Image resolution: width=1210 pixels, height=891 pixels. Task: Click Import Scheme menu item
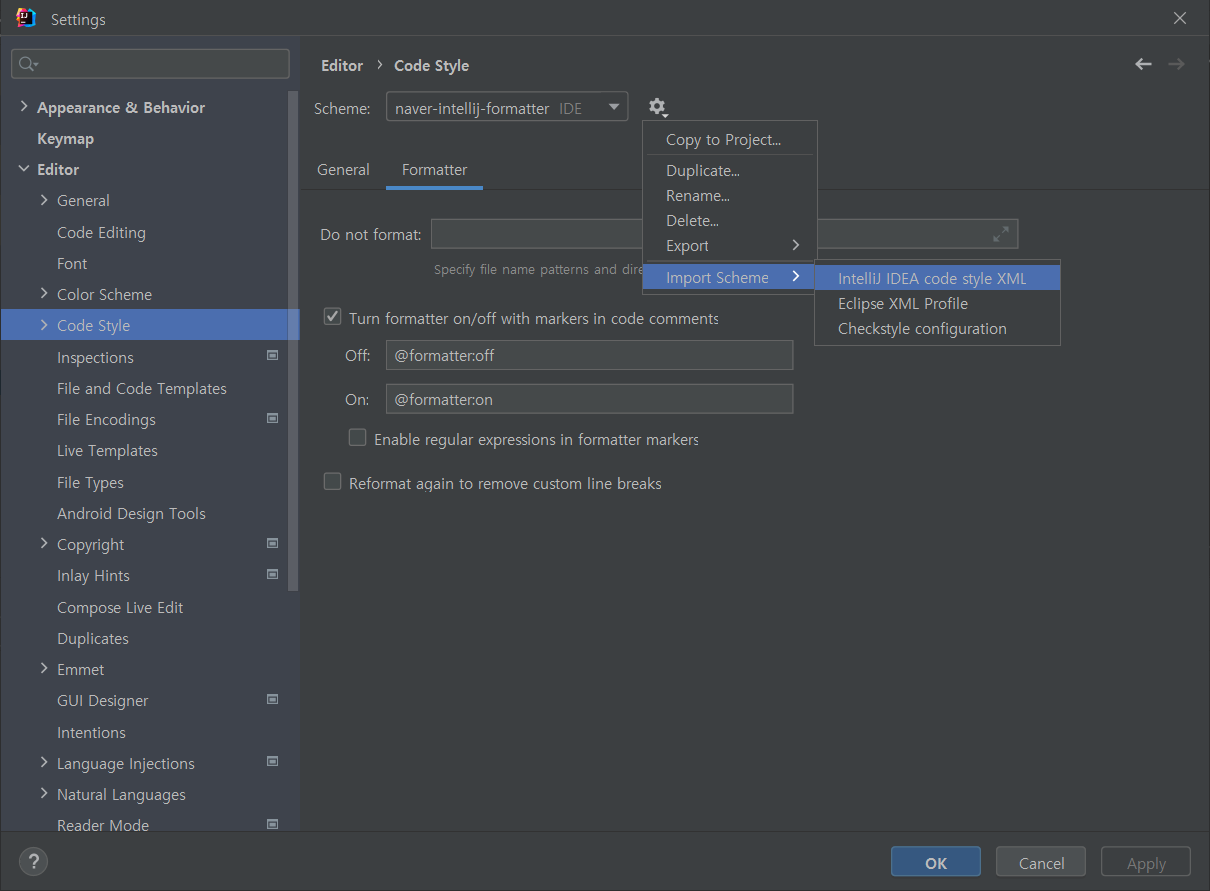coord(730,278)
